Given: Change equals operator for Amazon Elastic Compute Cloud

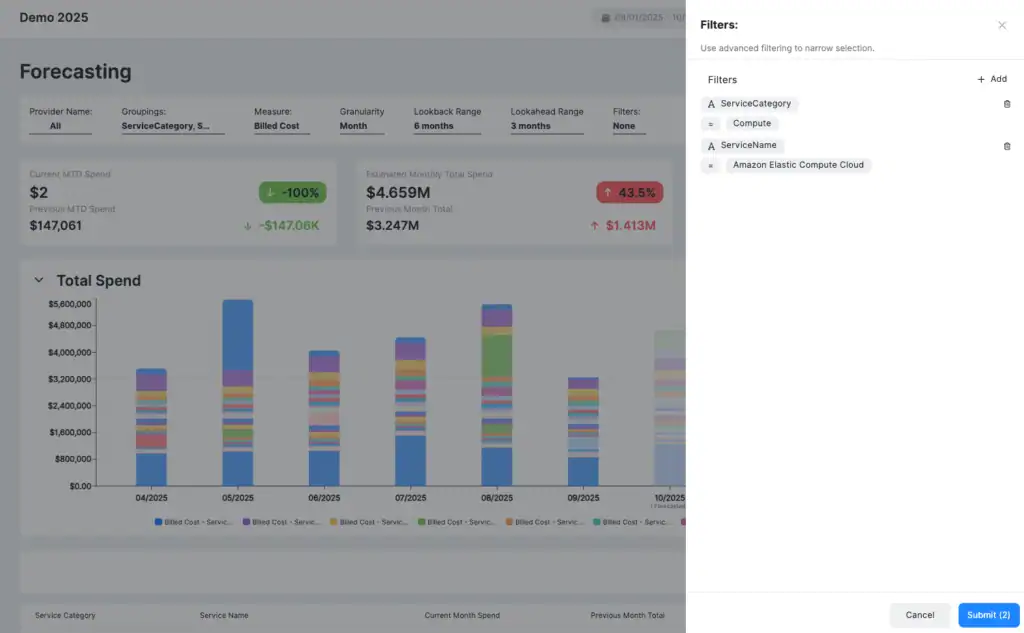Looking at the screenshot, I should (710, 166).
